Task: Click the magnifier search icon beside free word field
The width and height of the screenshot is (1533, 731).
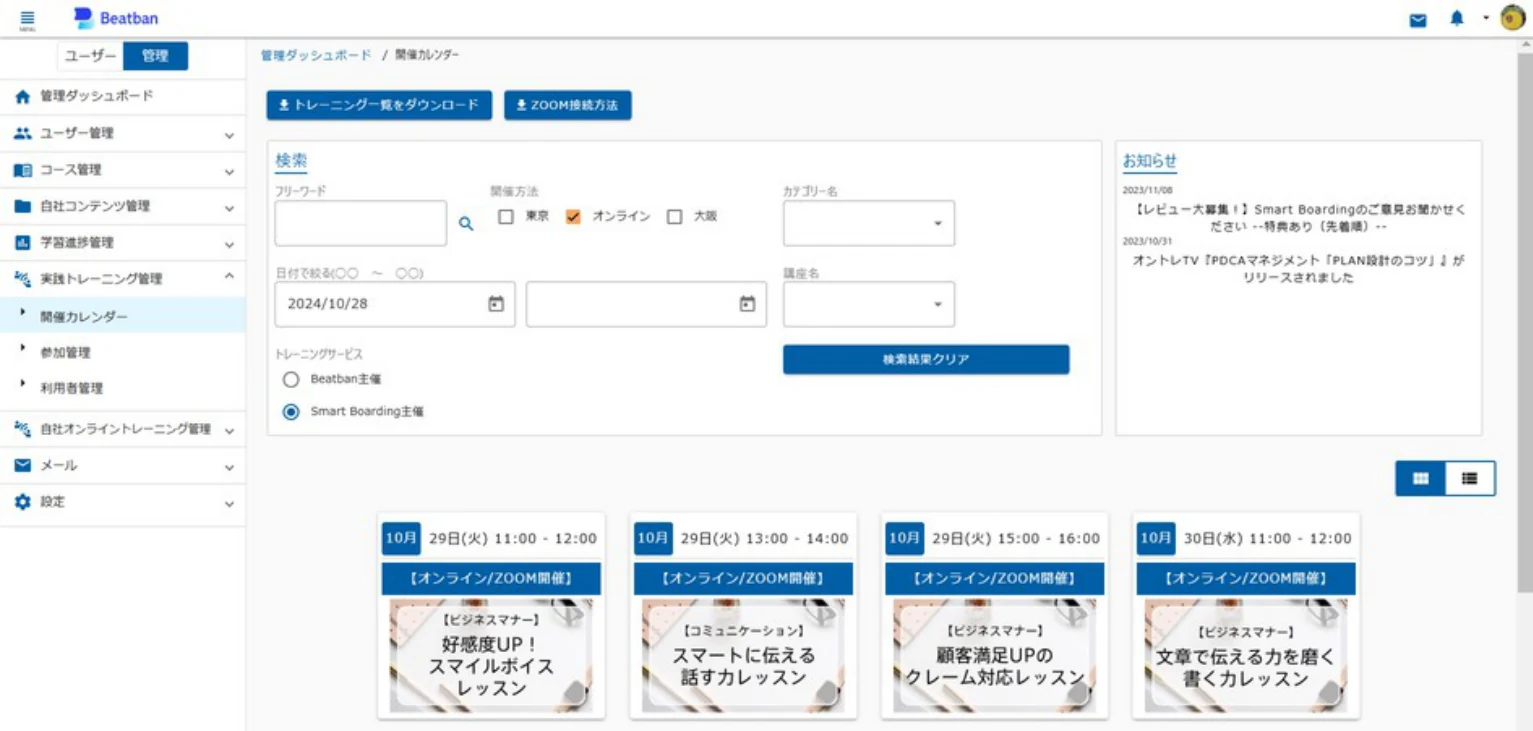Action: (466, 224)
